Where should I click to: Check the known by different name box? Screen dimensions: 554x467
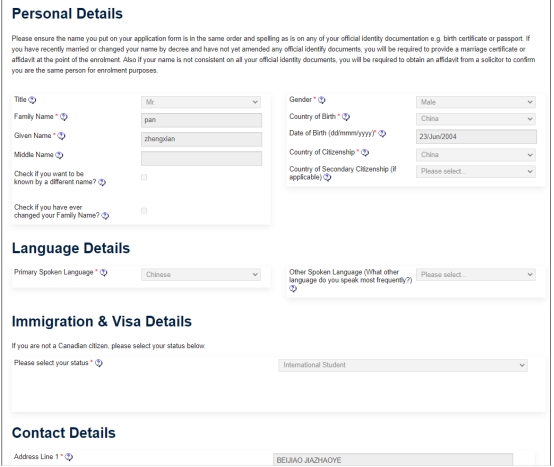click(x=144, y=177)
